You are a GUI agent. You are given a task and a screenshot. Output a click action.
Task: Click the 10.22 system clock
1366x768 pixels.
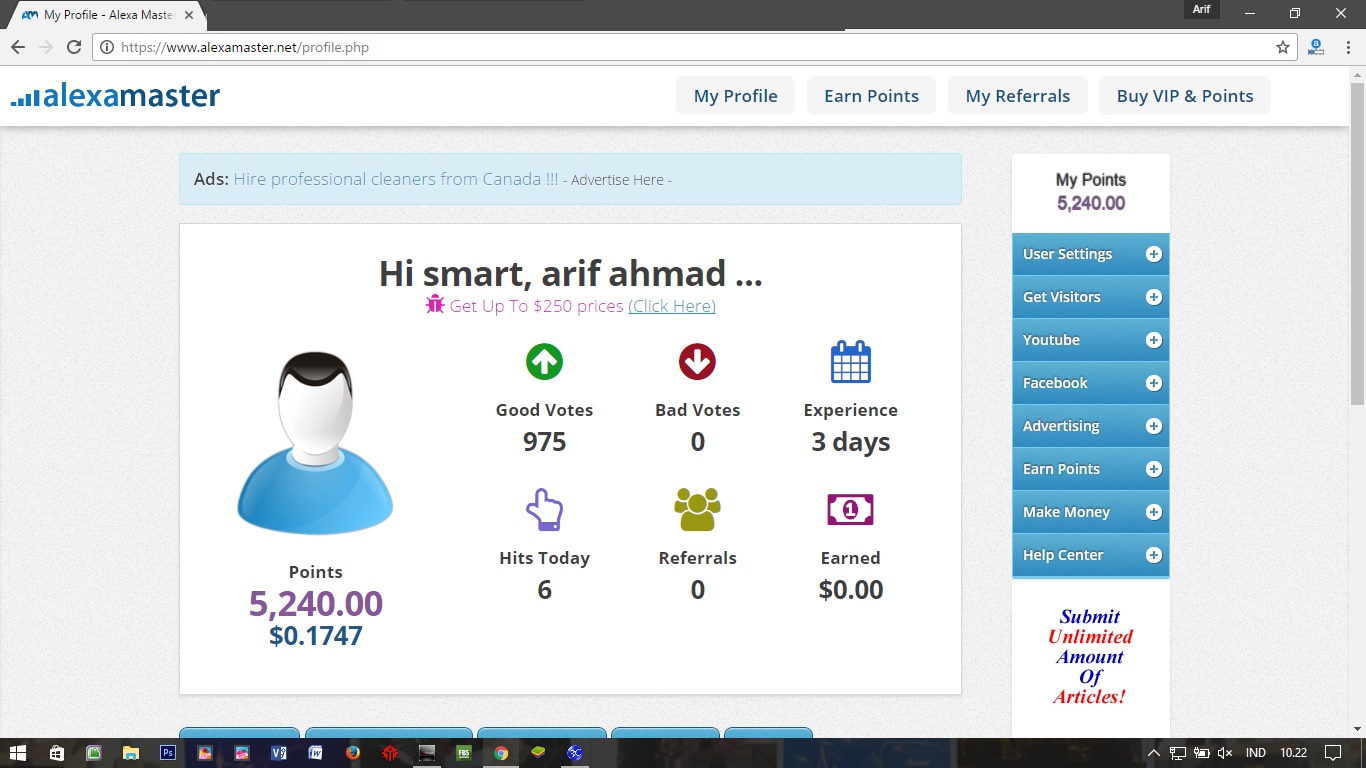pos(1294,753)
